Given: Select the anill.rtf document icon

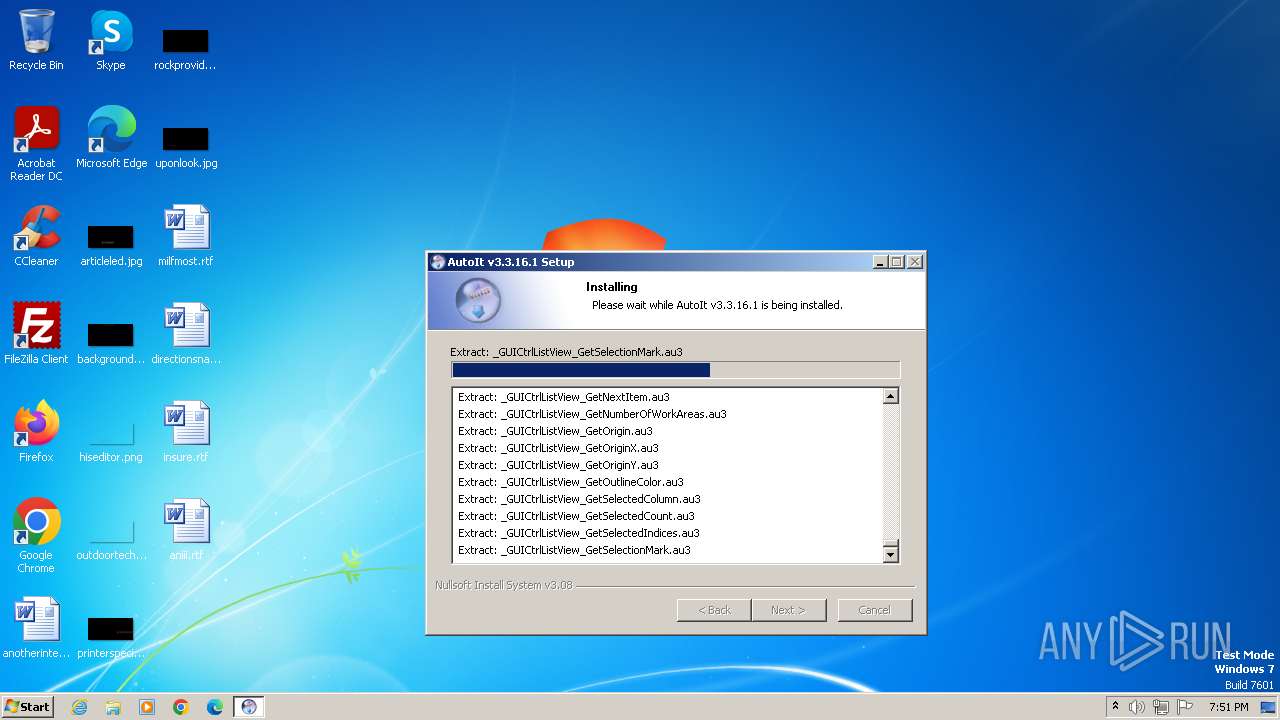Looking at the screenshot, I should (x=186, y=530).
